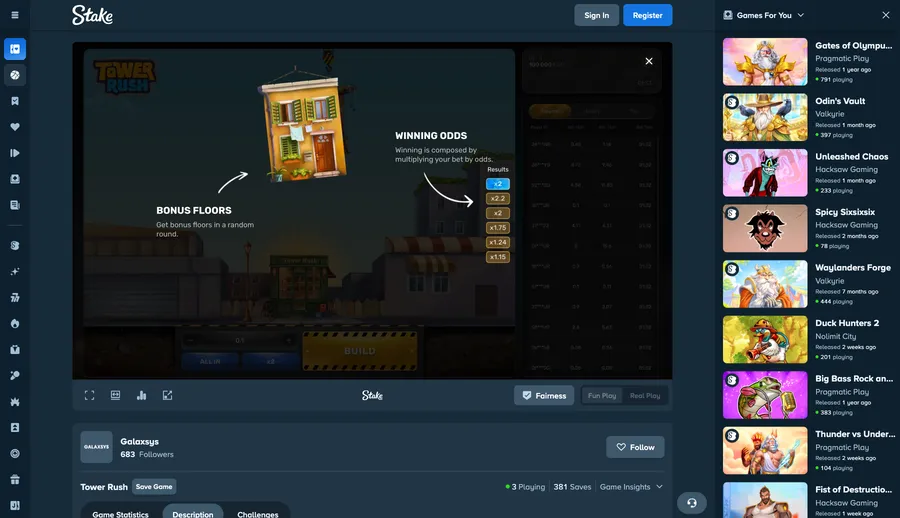Screen dimensions: 900x518
Task: Click the Register button
Action: coord(647,16)
